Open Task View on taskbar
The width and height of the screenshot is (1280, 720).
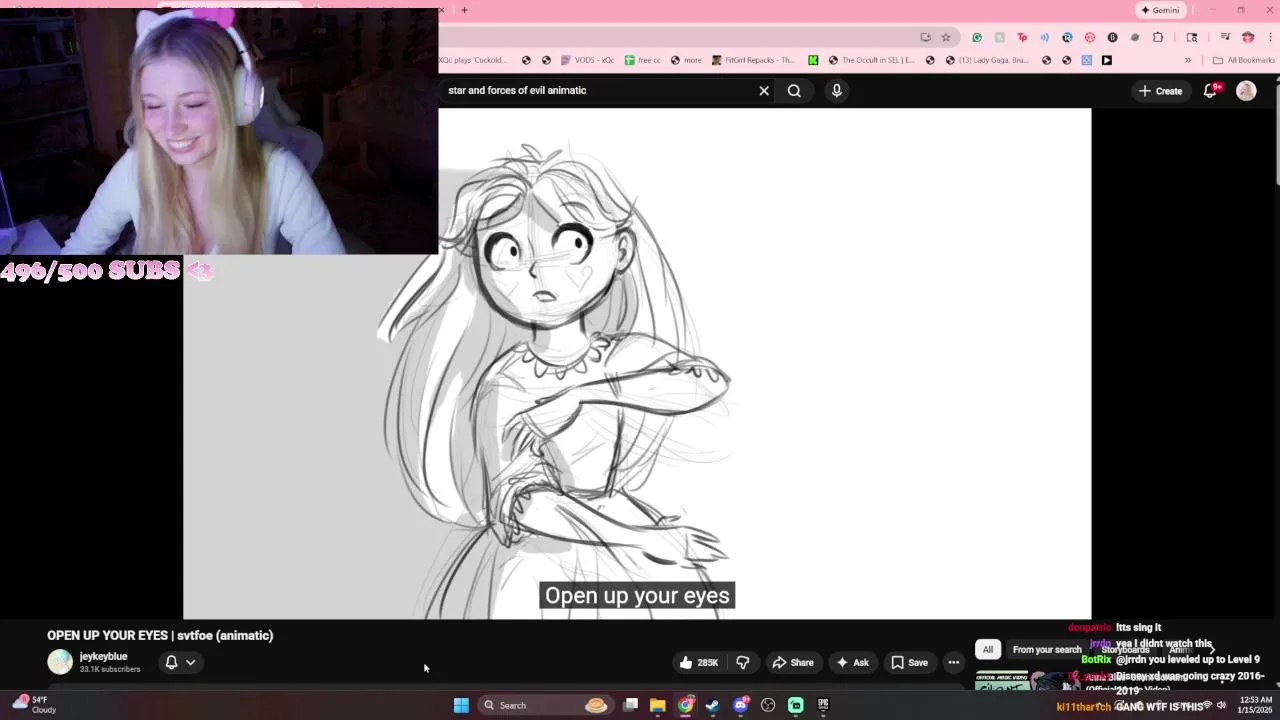[x=631, y=705]
